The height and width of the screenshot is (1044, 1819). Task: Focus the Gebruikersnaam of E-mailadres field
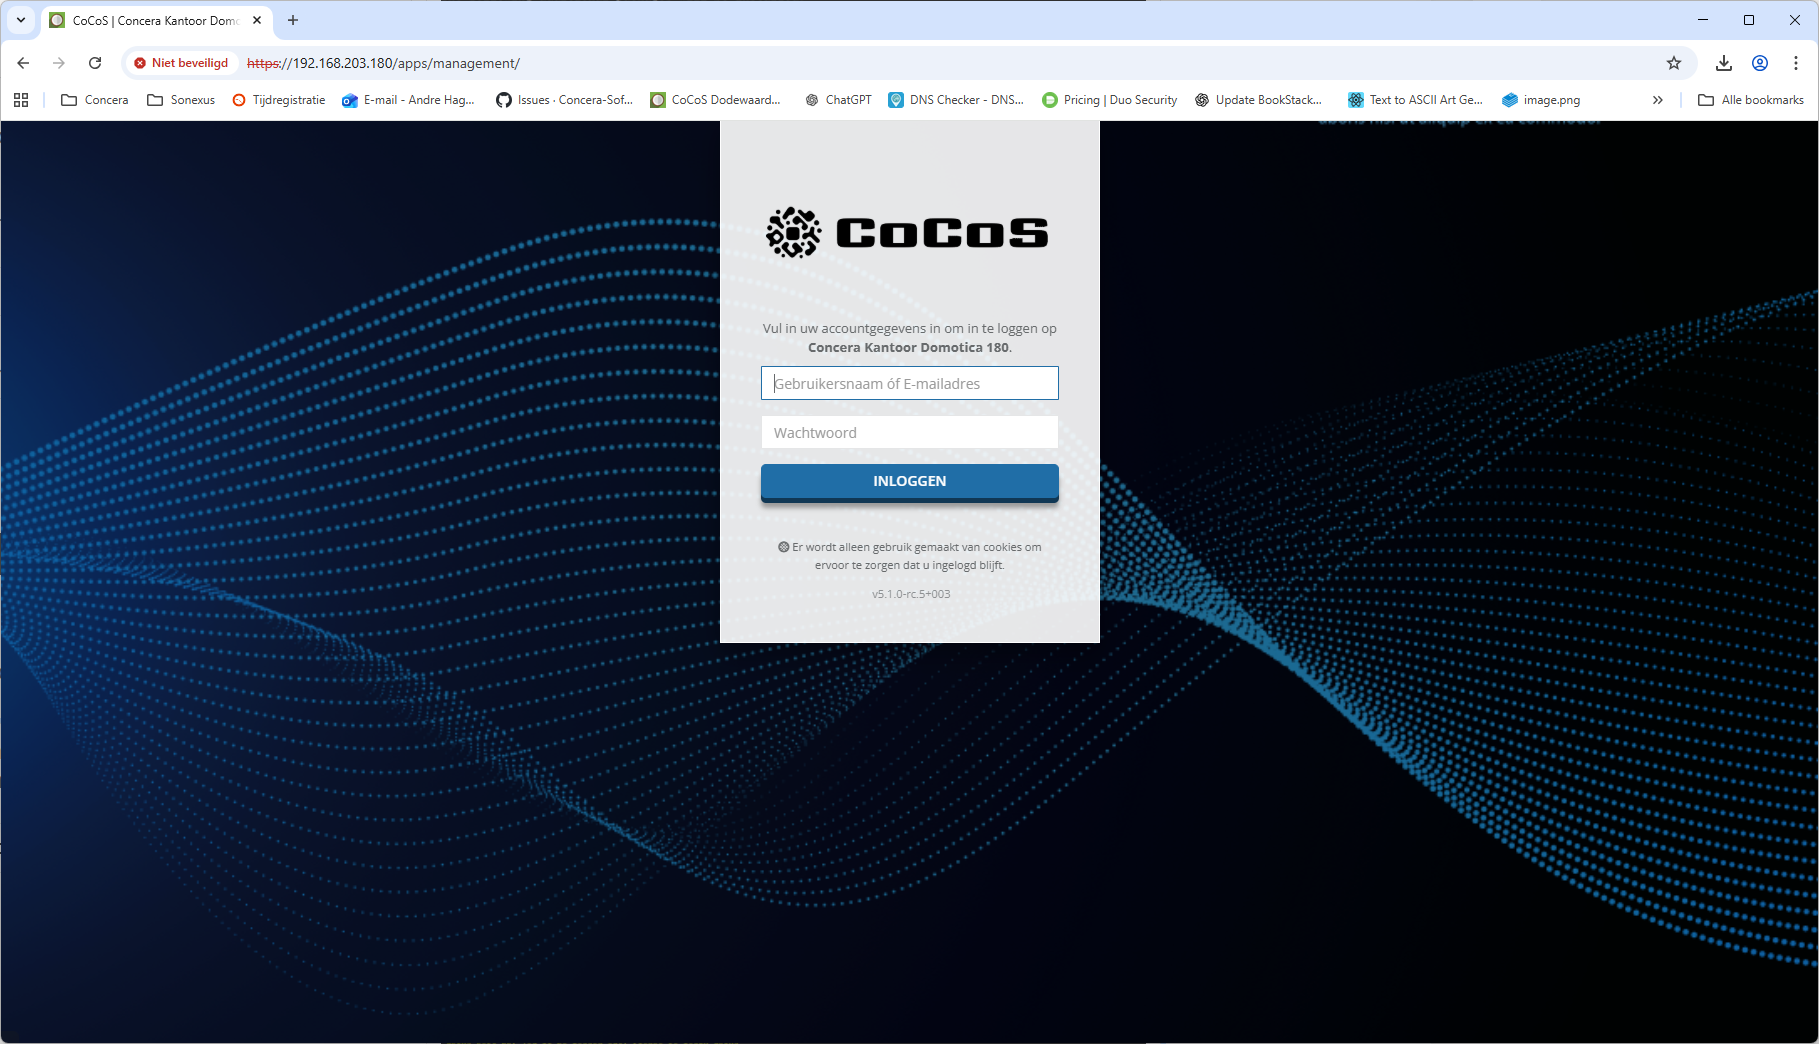coord(909,383)
